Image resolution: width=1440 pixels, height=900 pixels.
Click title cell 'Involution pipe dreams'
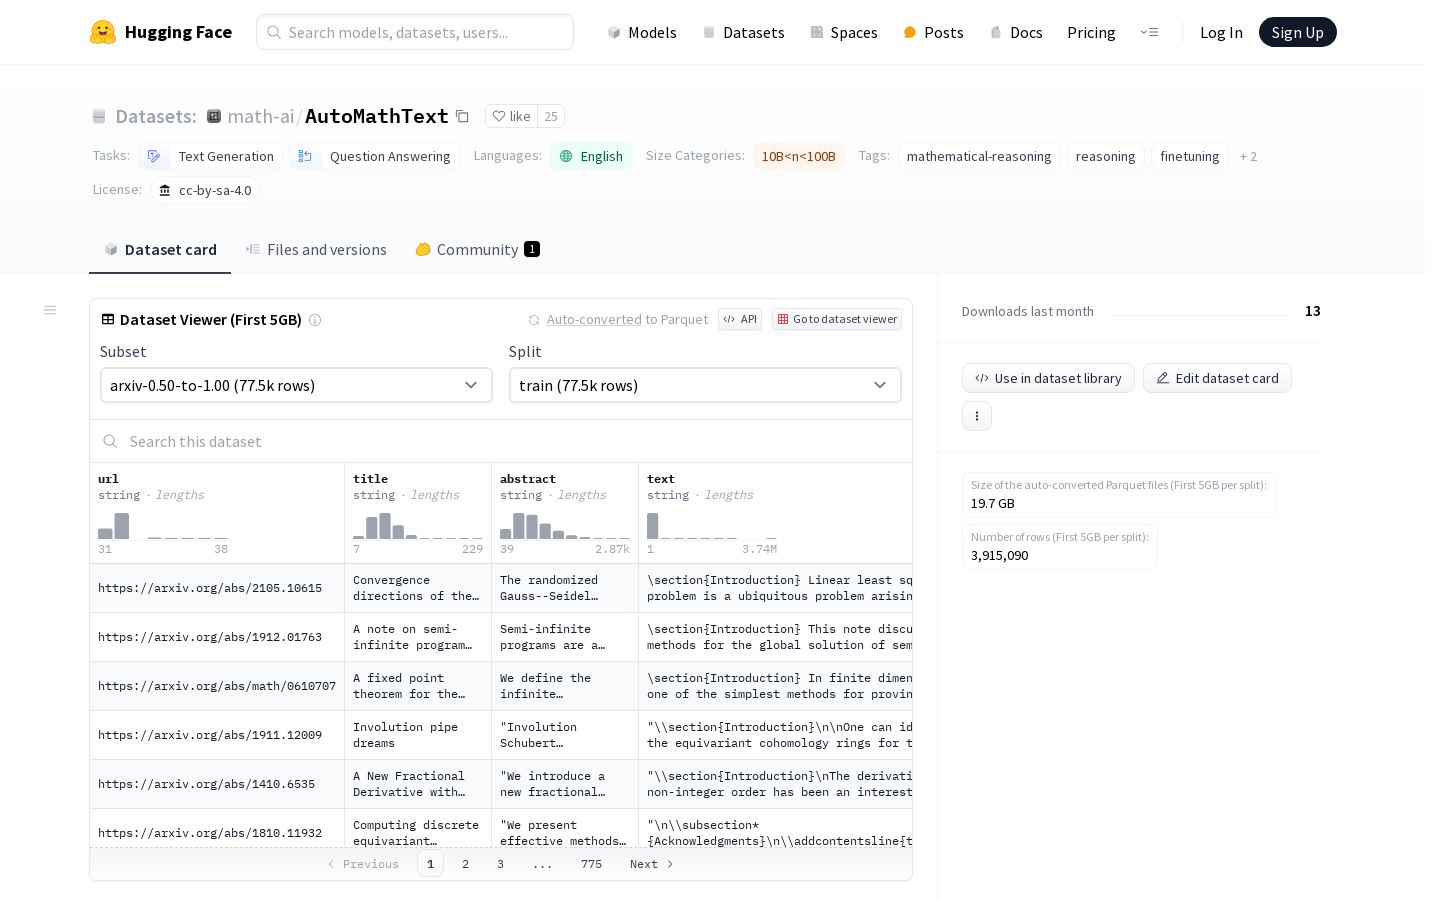tap(418, 735)
